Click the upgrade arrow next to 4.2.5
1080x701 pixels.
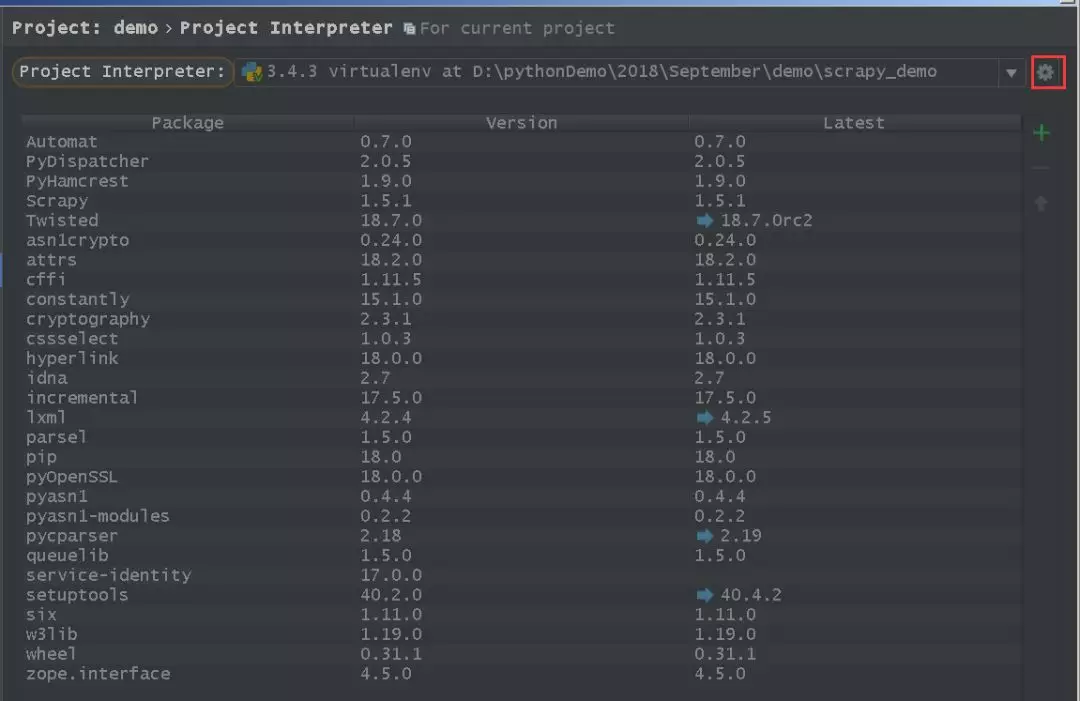pyautogui.click(x=705, y=417)
